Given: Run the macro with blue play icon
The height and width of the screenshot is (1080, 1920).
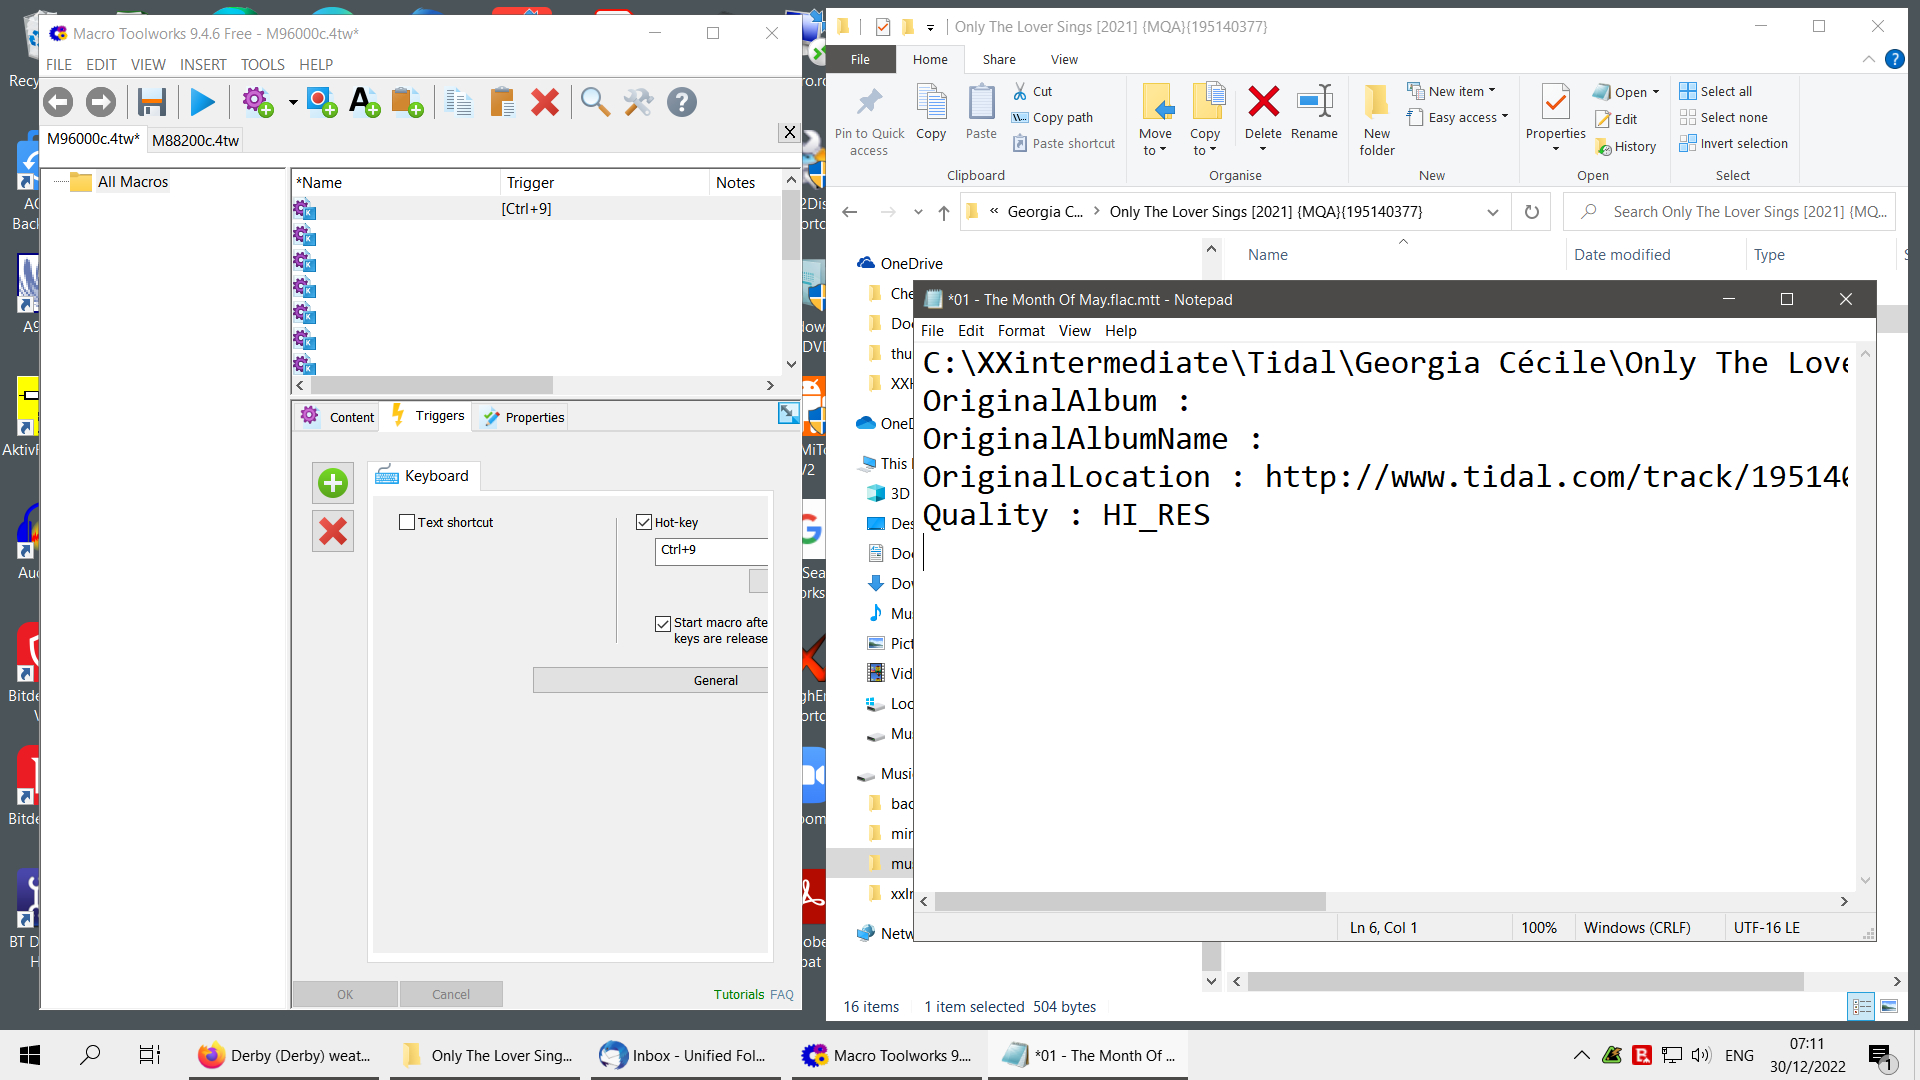Looking at the screenshot, I should pyautogui.click(x=203, y=102).
